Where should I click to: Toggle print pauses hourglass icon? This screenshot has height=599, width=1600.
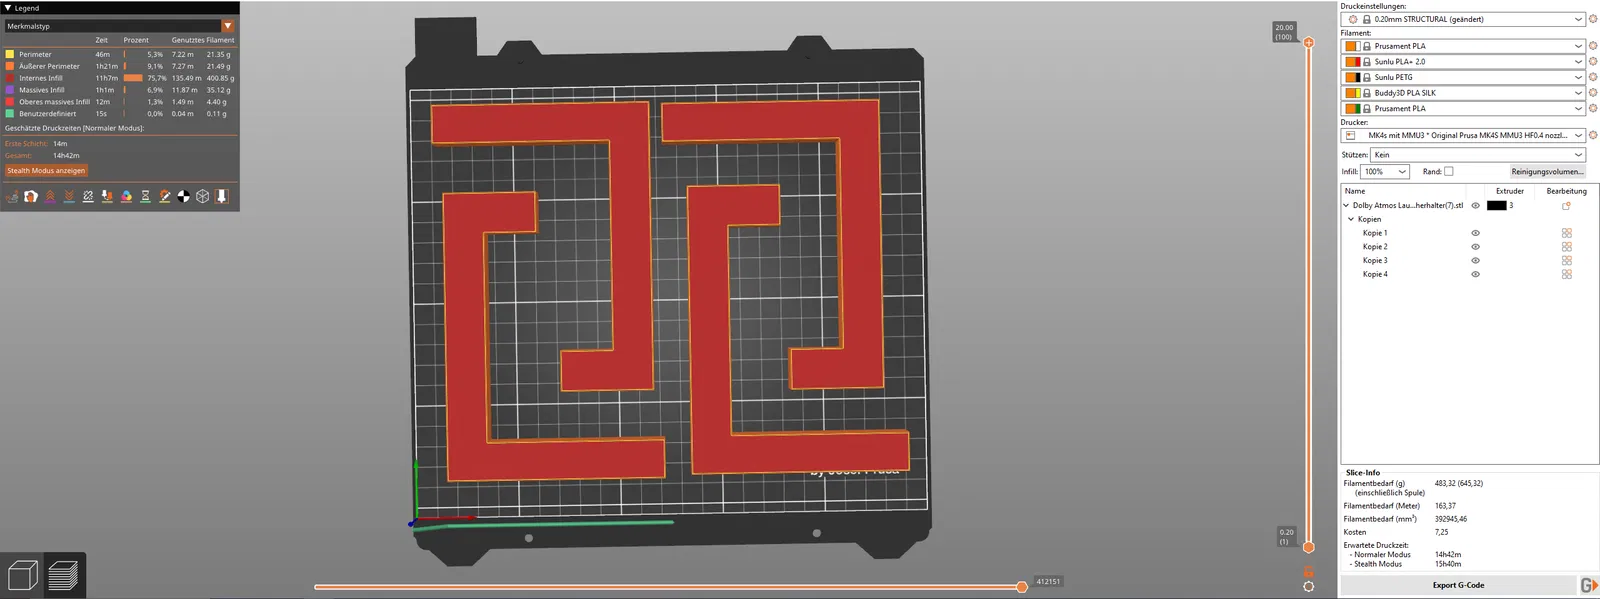click(145, 196)
